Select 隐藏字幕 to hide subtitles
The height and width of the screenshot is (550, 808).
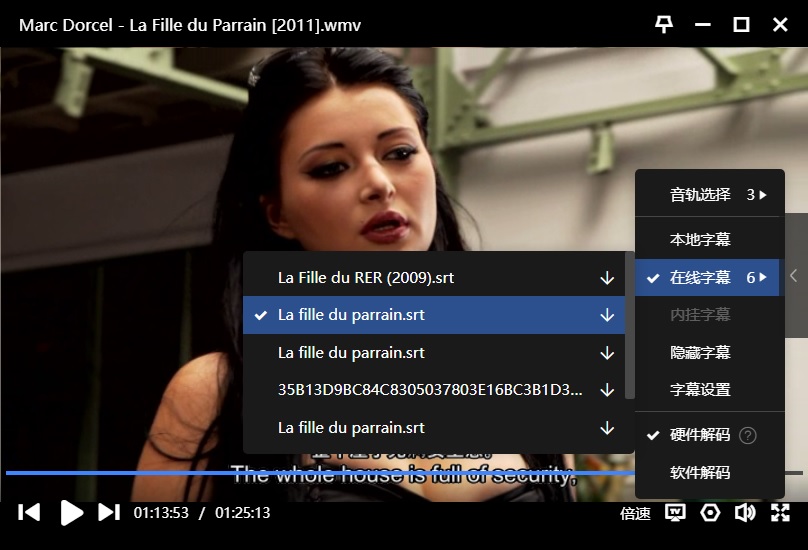coord(699,353)
